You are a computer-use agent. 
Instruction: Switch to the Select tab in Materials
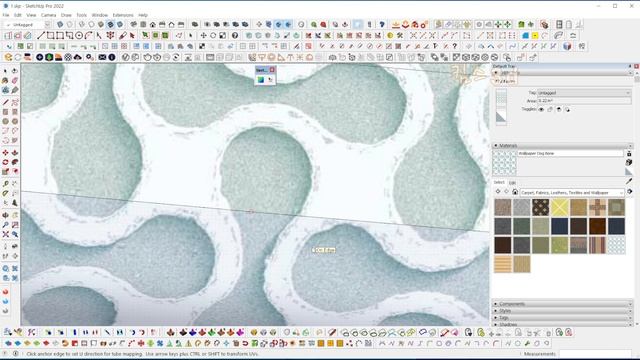(x=499, y=182)
